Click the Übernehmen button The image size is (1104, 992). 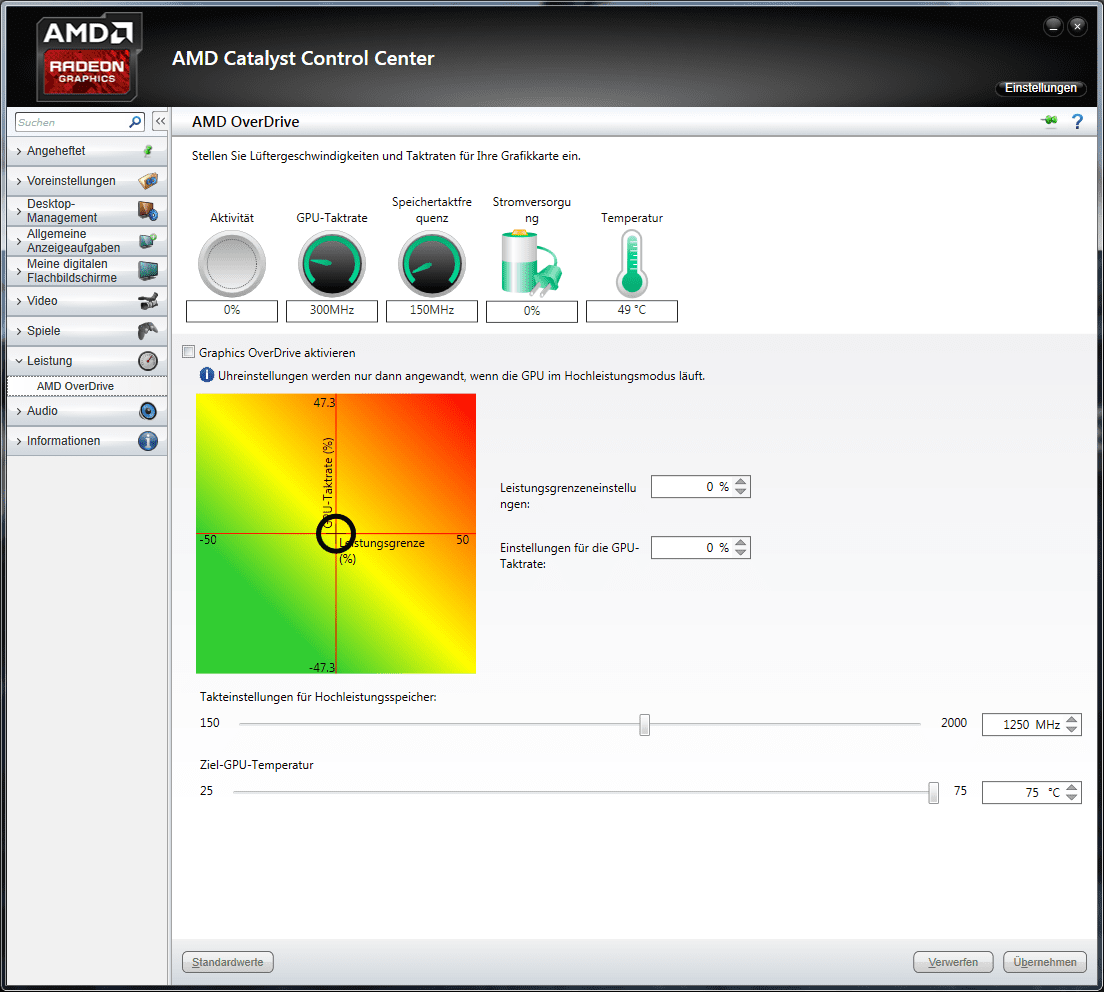1045,962
